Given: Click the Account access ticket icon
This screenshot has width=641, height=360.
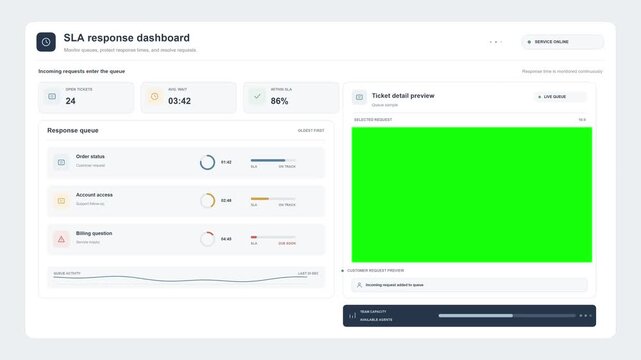Looking at the screenshot, I should point(61,201).
